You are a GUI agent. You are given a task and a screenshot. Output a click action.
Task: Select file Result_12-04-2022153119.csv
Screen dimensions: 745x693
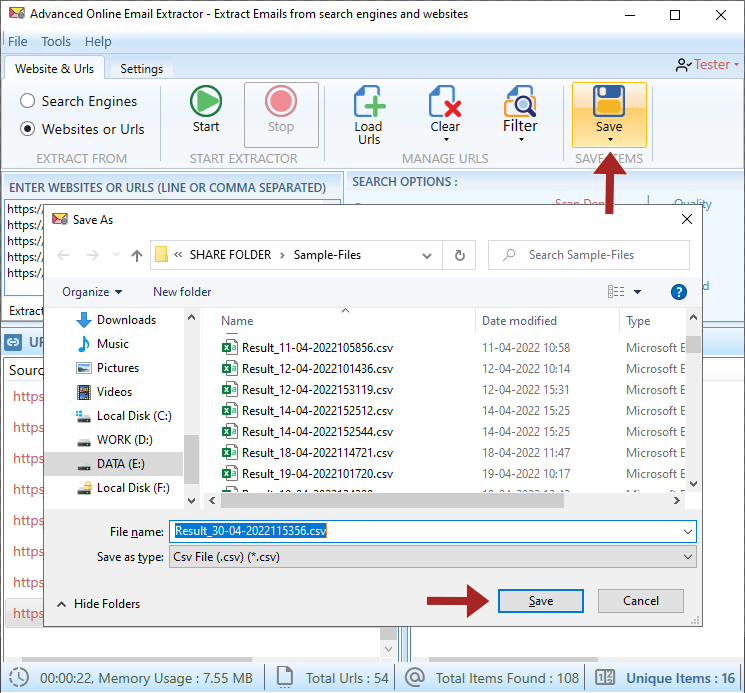[x=307, y=389]
